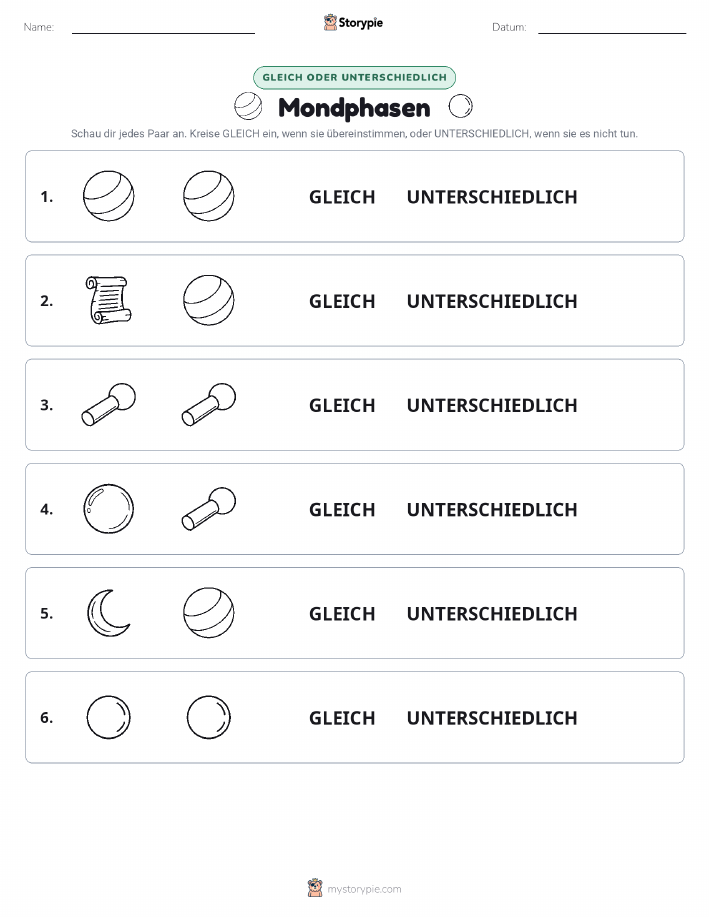Viewport: 709px width, 917px height.
Task: Click the striped ball icon left of the Mondphasen title
Action: [248, 106]
